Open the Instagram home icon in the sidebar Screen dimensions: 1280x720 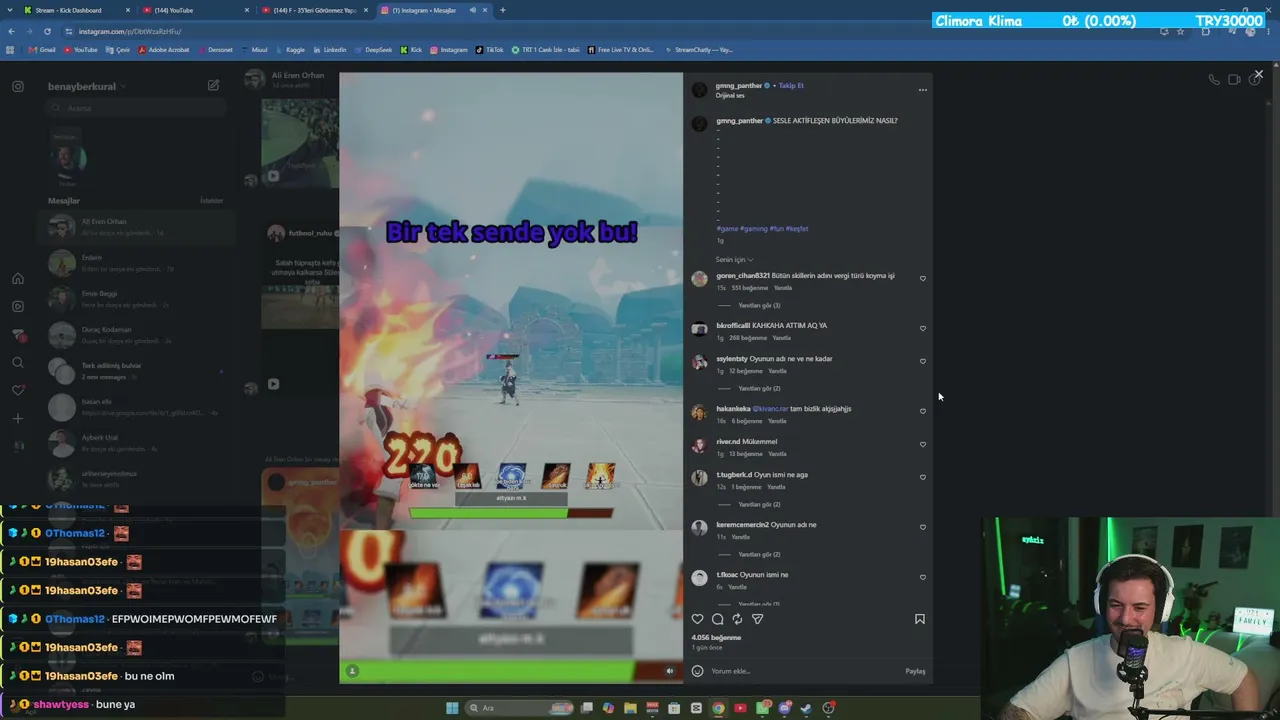tap(18, 279)
